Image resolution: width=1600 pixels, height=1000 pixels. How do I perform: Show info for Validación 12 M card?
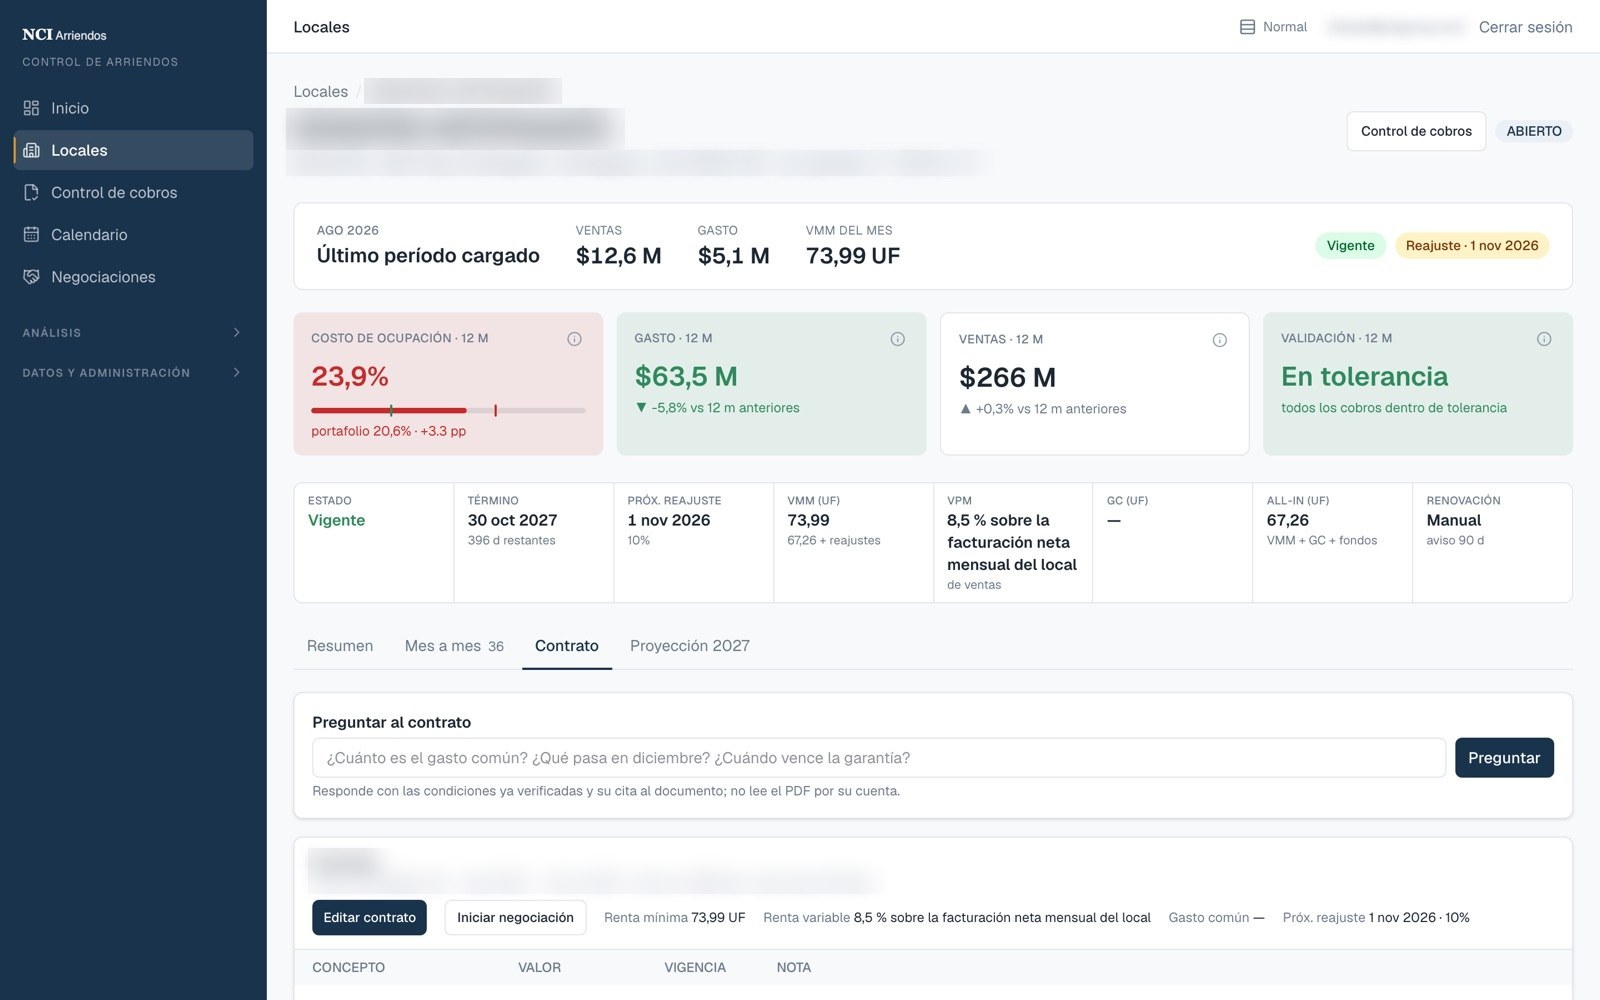pyautogui.click(x=1543, y=339)
